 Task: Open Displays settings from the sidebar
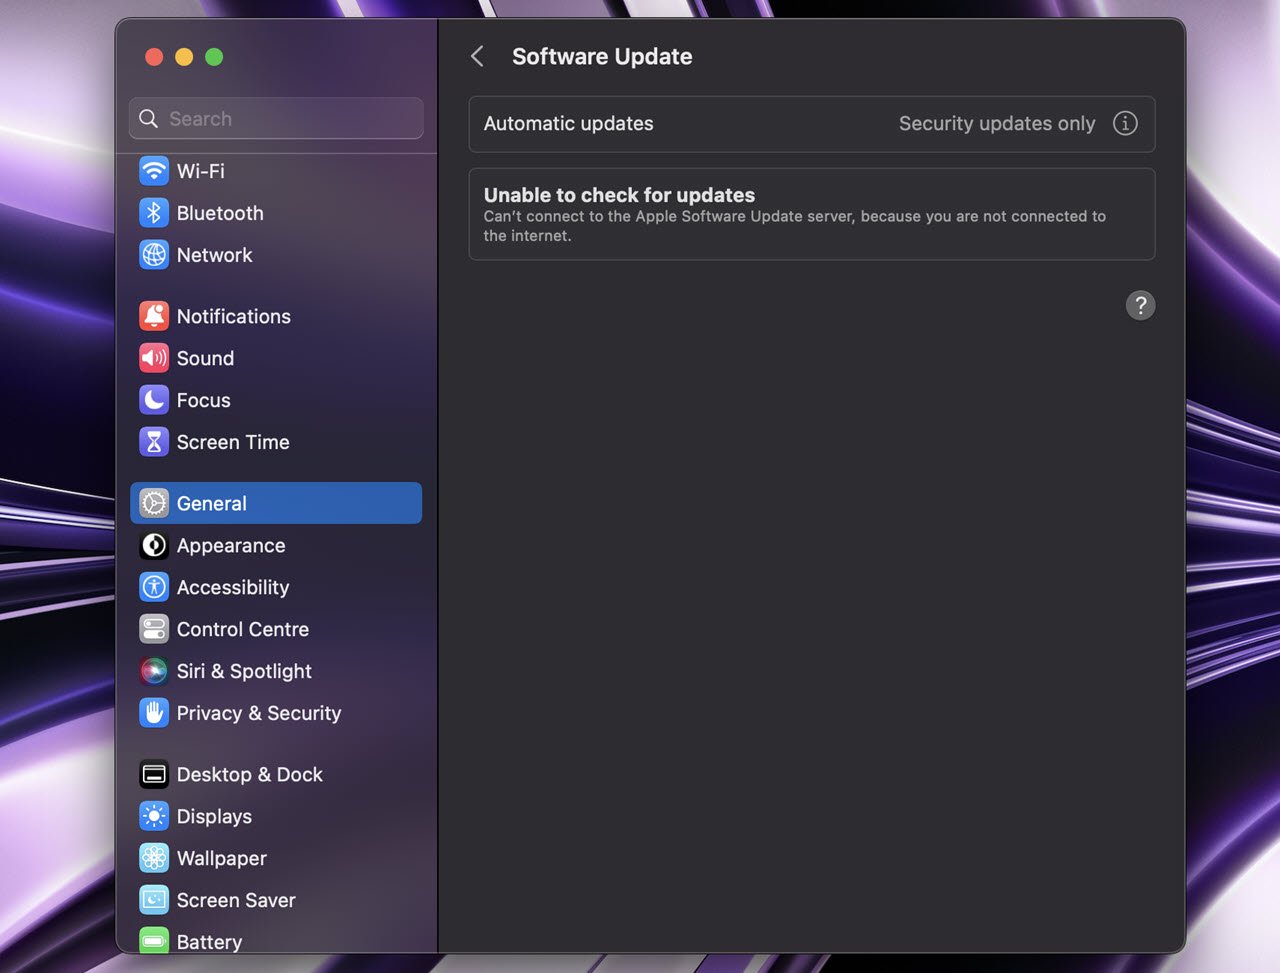point(214,816)
